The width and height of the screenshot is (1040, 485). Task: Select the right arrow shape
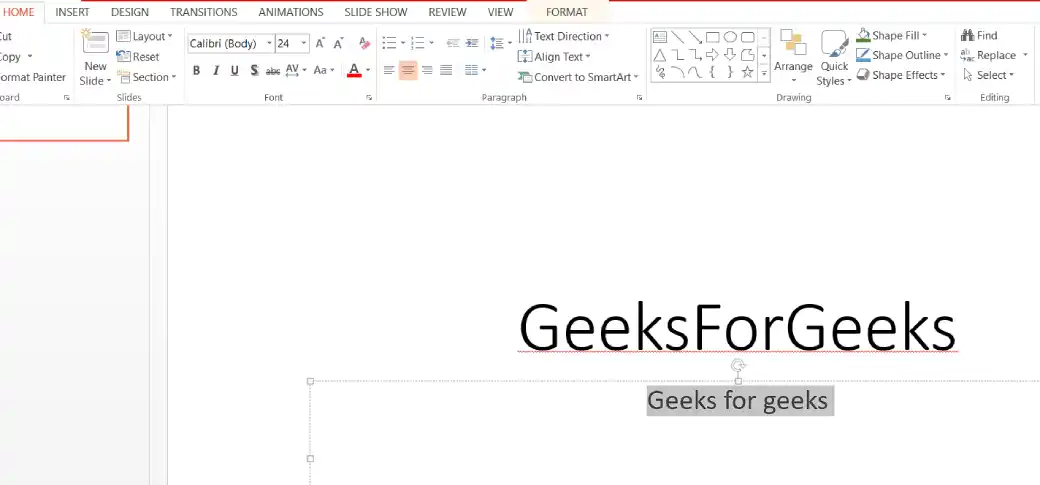point(712,54)
